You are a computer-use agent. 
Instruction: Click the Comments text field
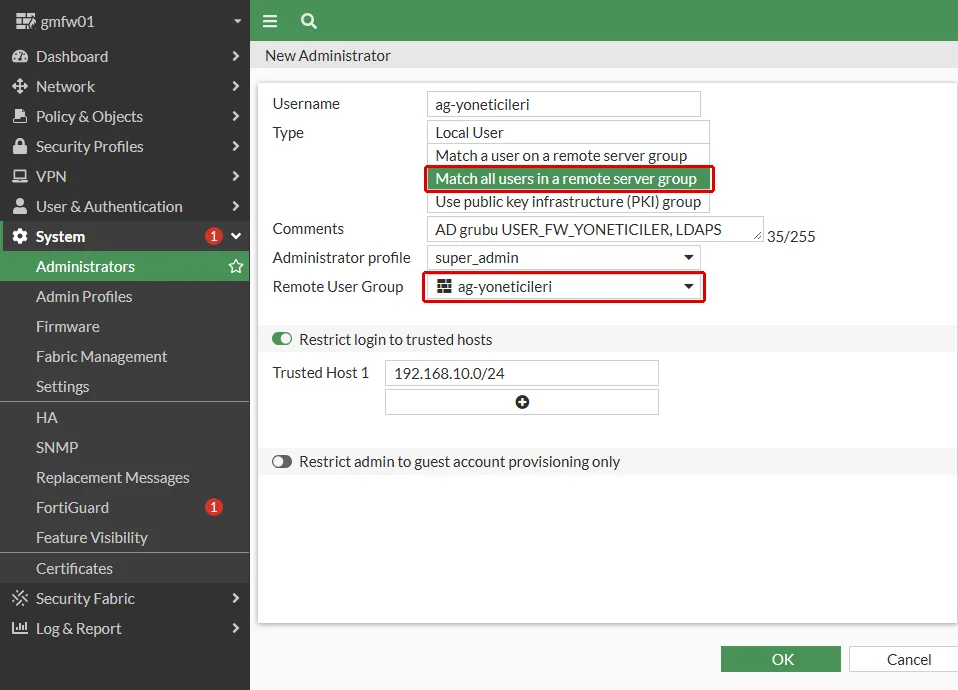595,229
